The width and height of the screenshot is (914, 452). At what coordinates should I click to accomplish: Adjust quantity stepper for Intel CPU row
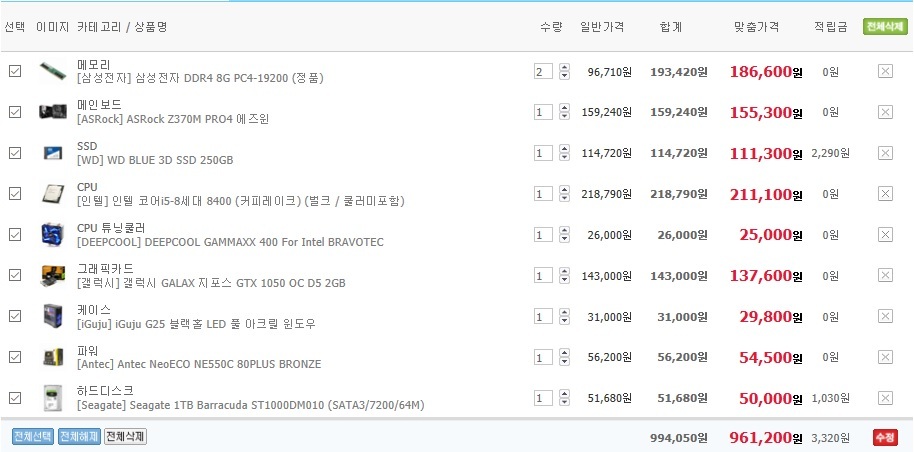pos(564,194)
